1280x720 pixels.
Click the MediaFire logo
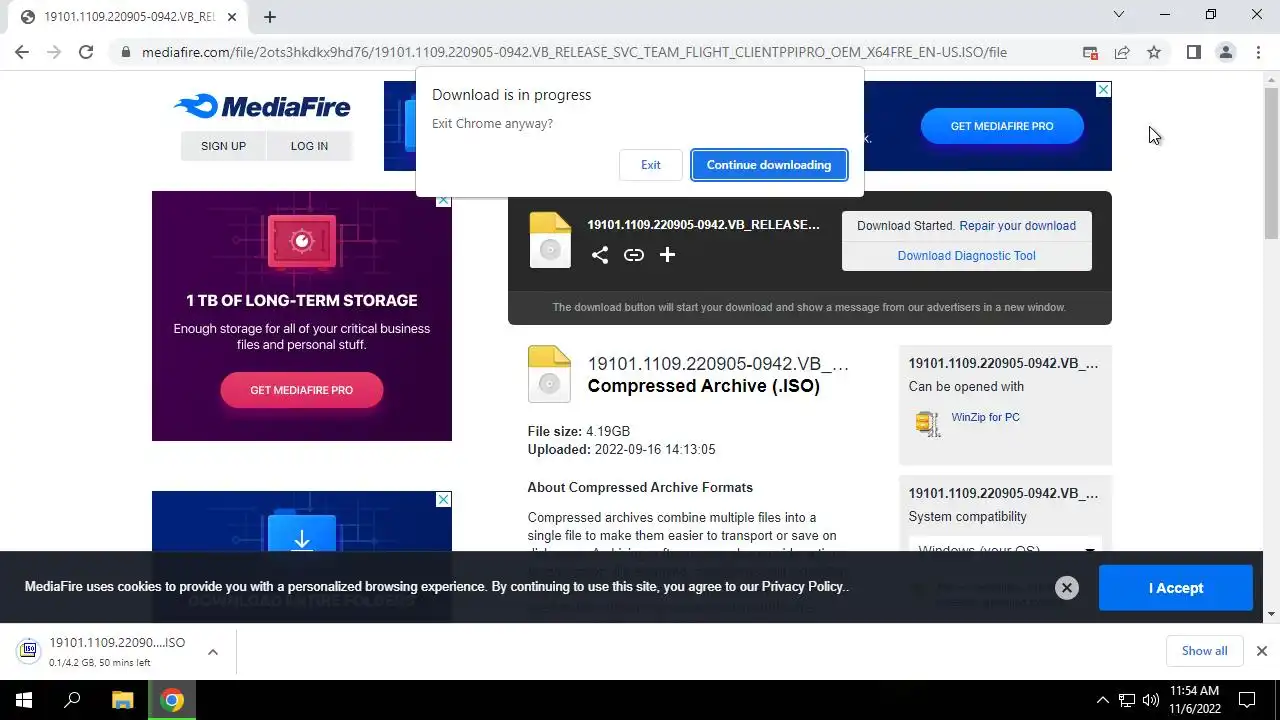pos(262,106)
